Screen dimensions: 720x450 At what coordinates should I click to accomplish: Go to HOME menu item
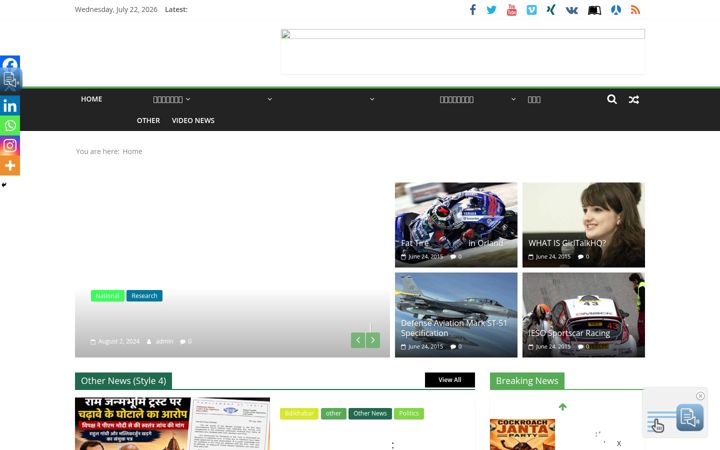pos(91,99)
